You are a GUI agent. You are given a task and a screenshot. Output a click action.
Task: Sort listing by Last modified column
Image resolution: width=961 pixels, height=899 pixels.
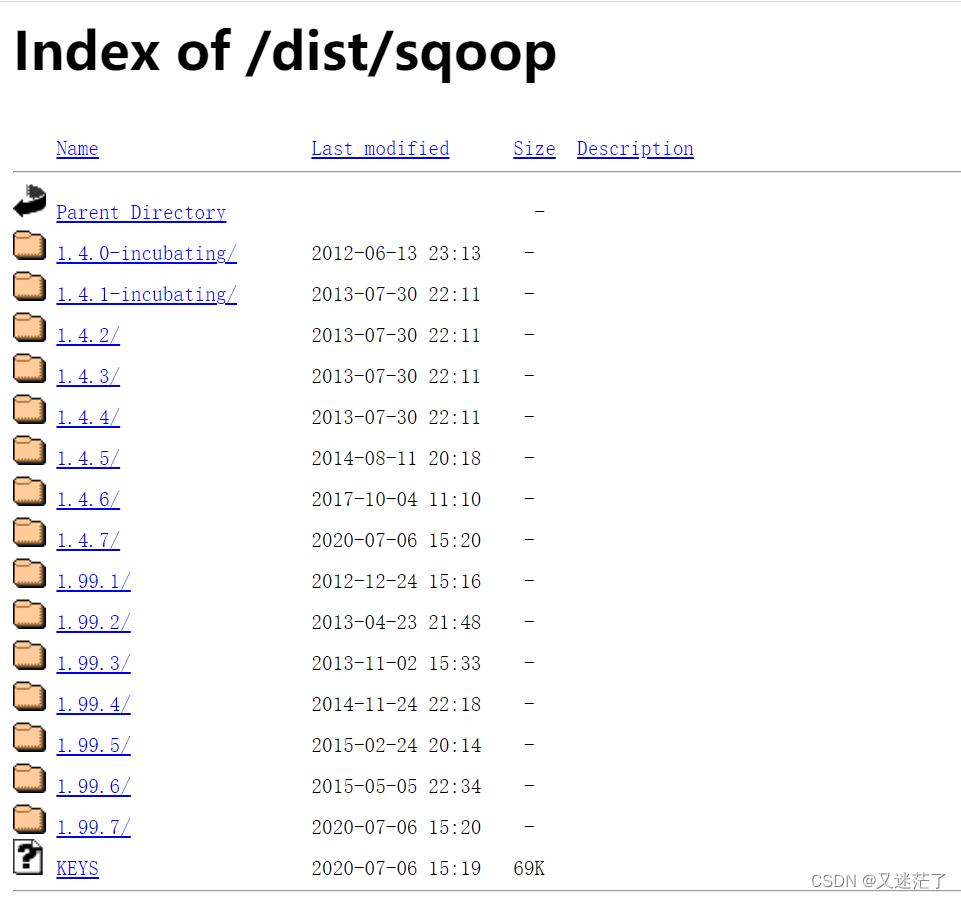coord(380,148)
